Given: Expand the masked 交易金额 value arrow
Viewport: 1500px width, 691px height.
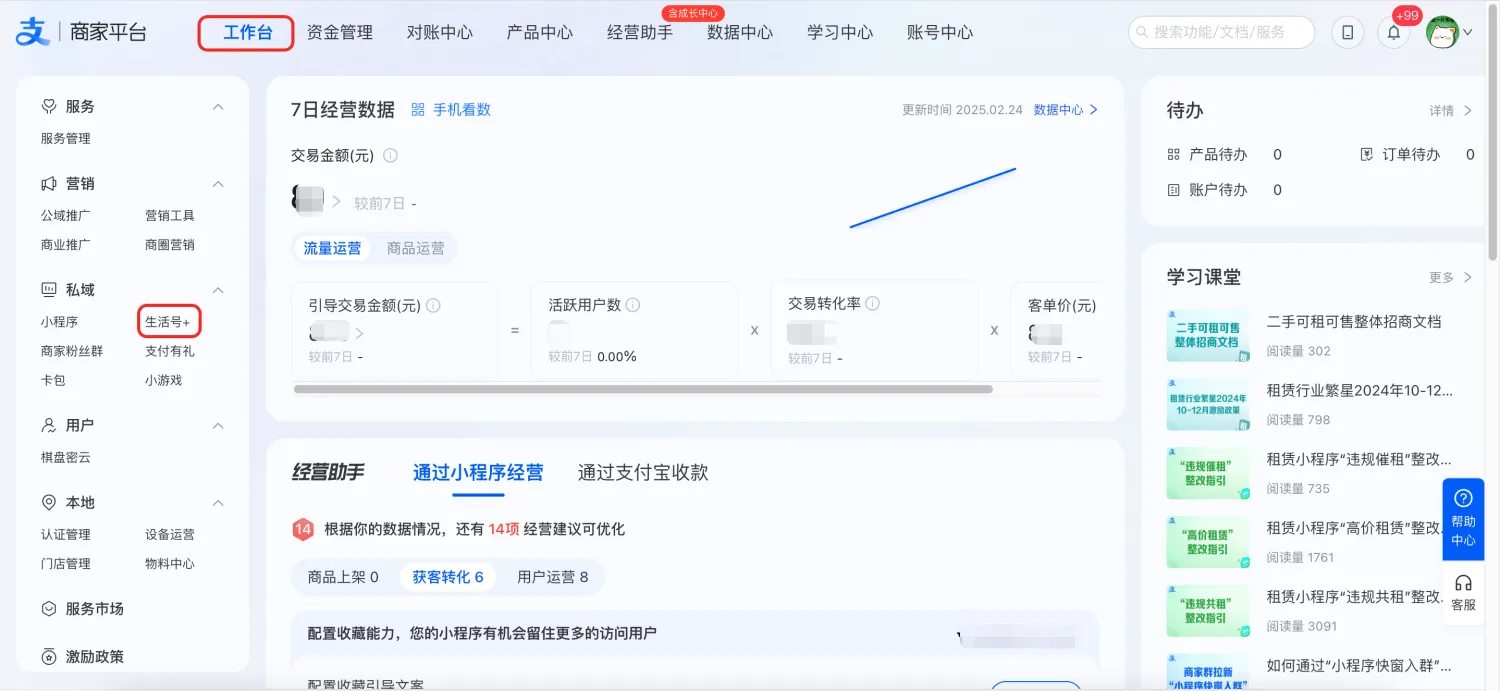Looking at the screenshot, I should click(336, 201).
